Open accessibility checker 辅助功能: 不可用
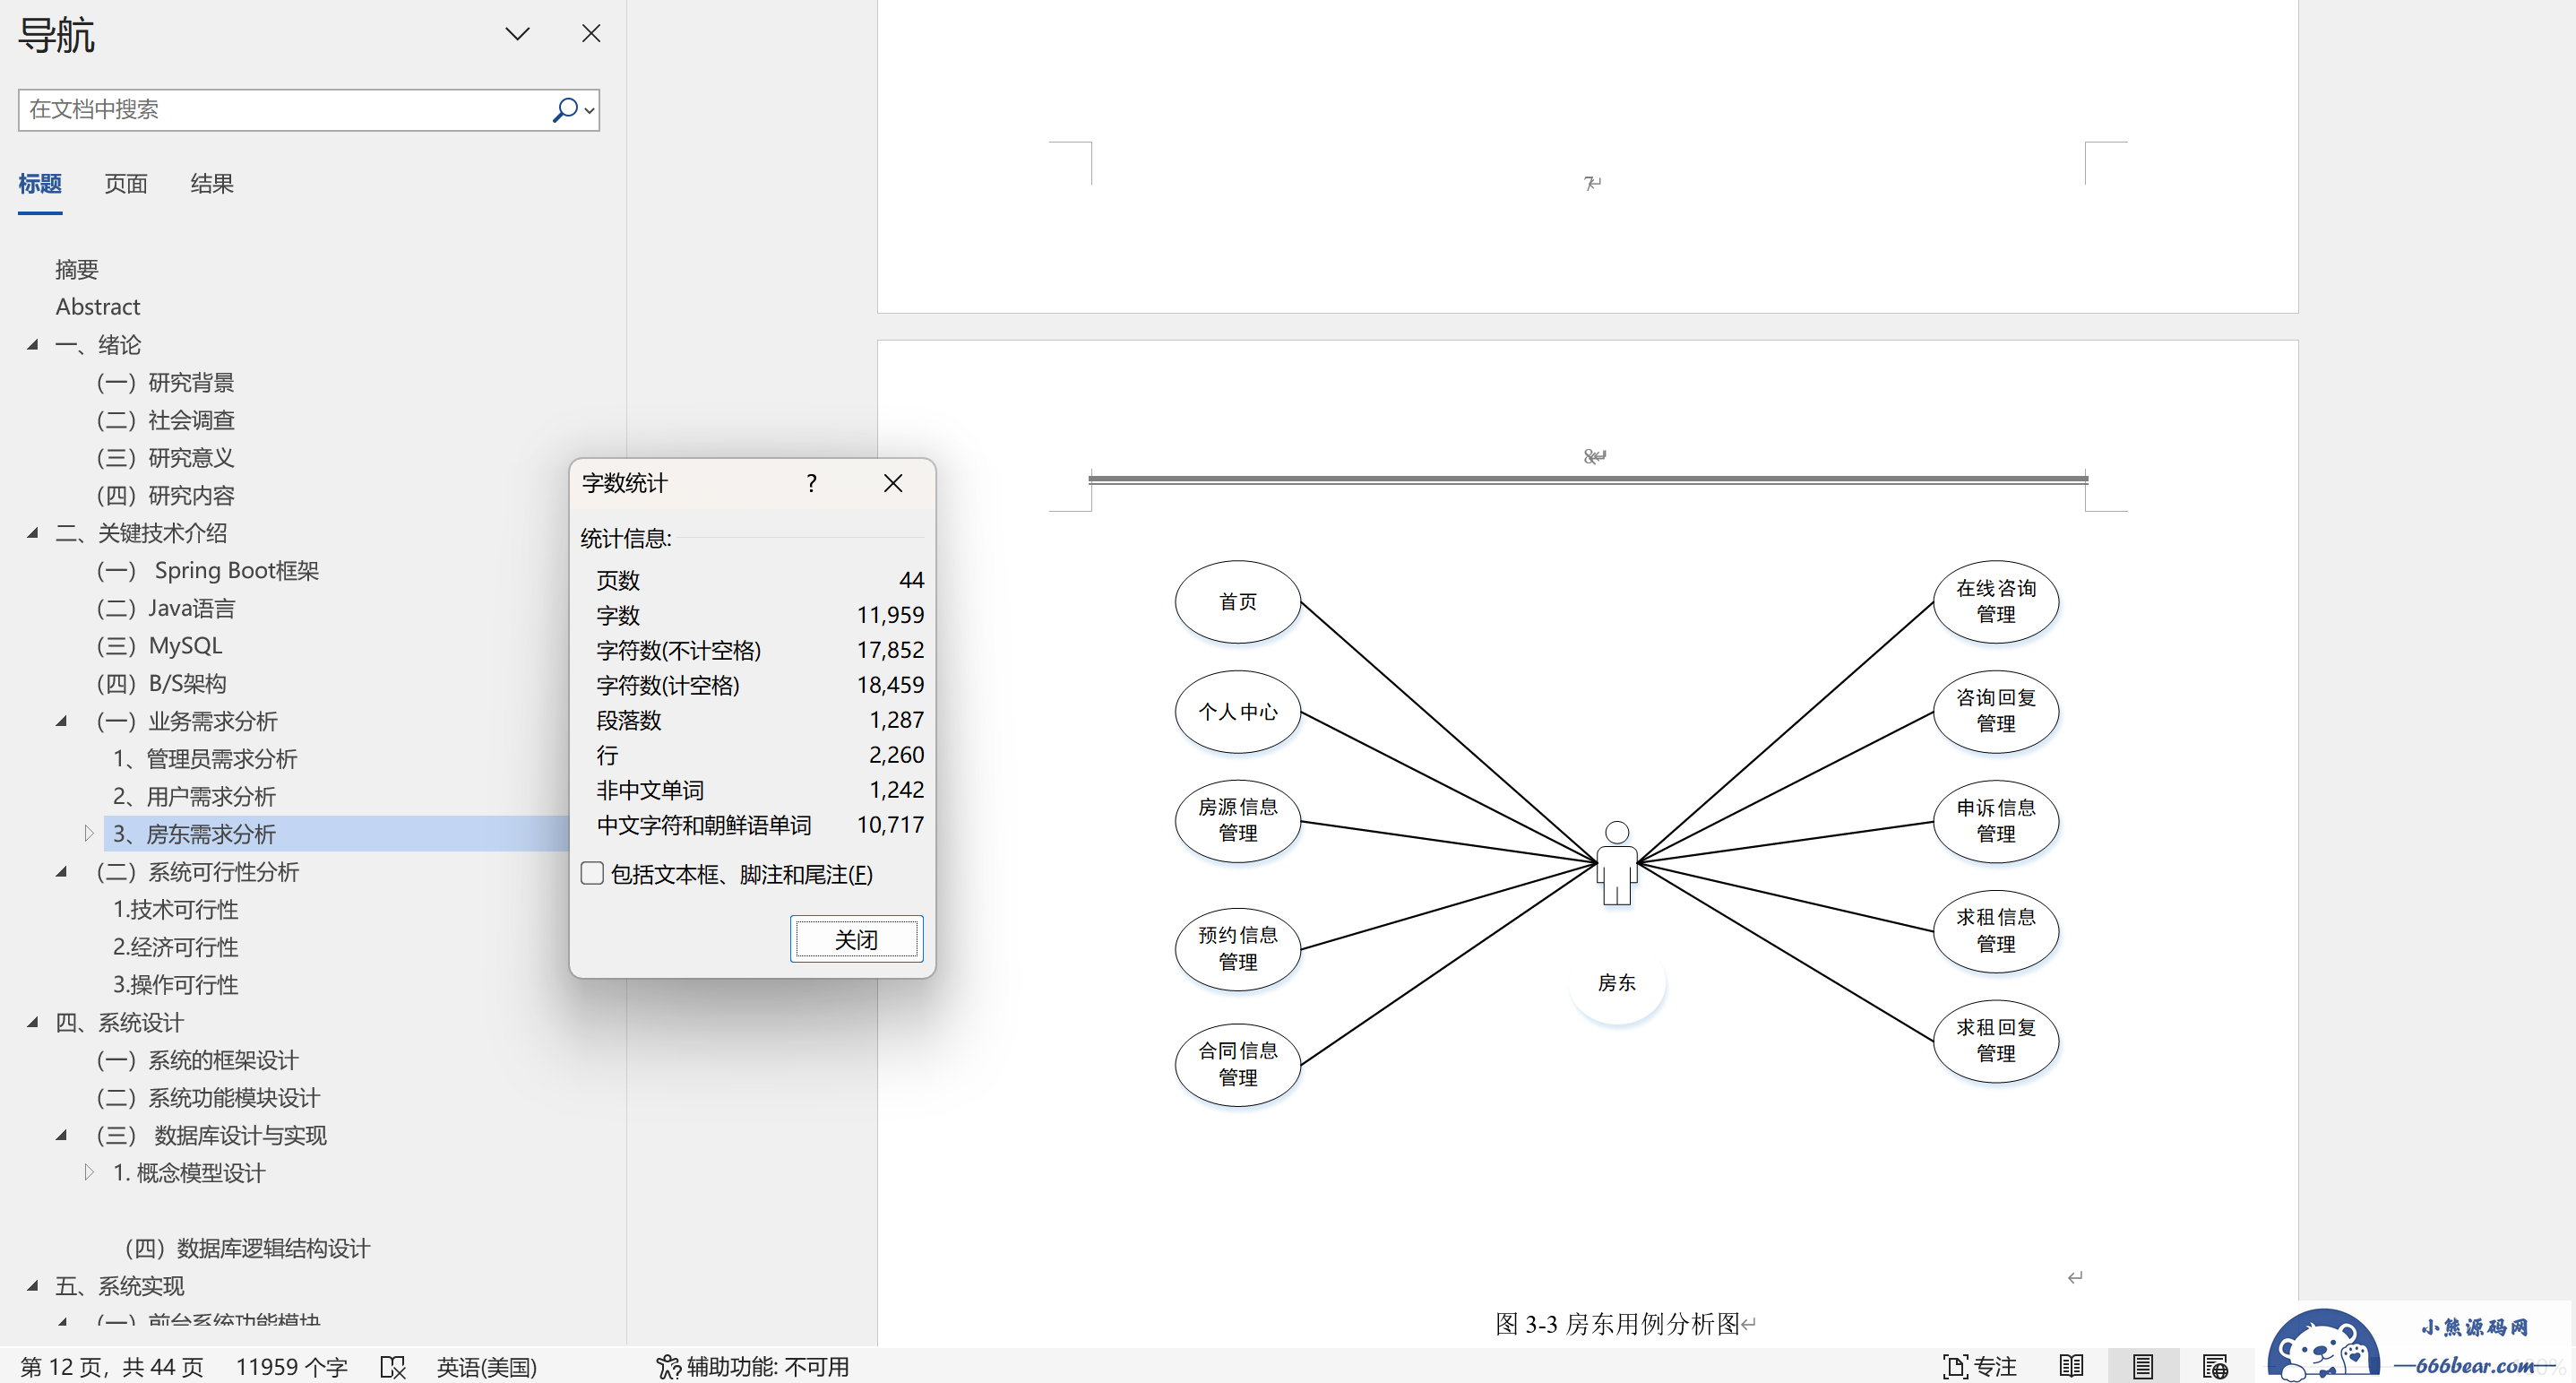This screenshot has height=1383, width=2576. pos(753,1367)
